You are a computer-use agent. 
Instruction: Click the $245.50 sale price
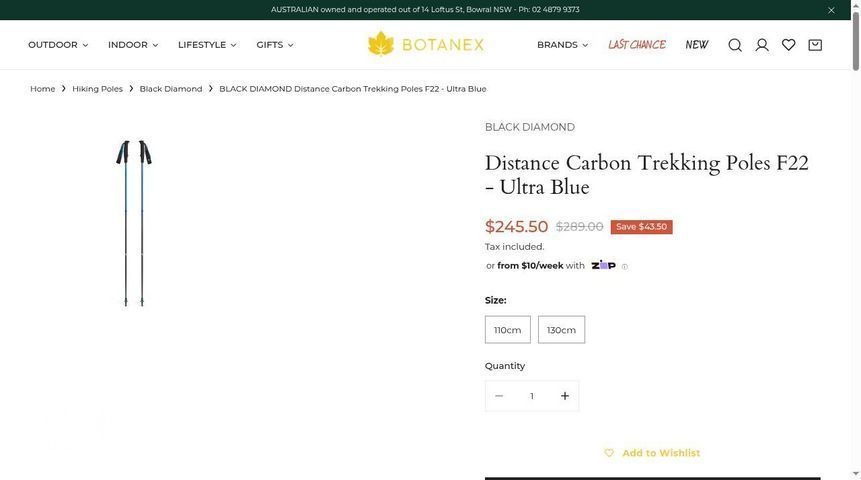coord(516,226)
